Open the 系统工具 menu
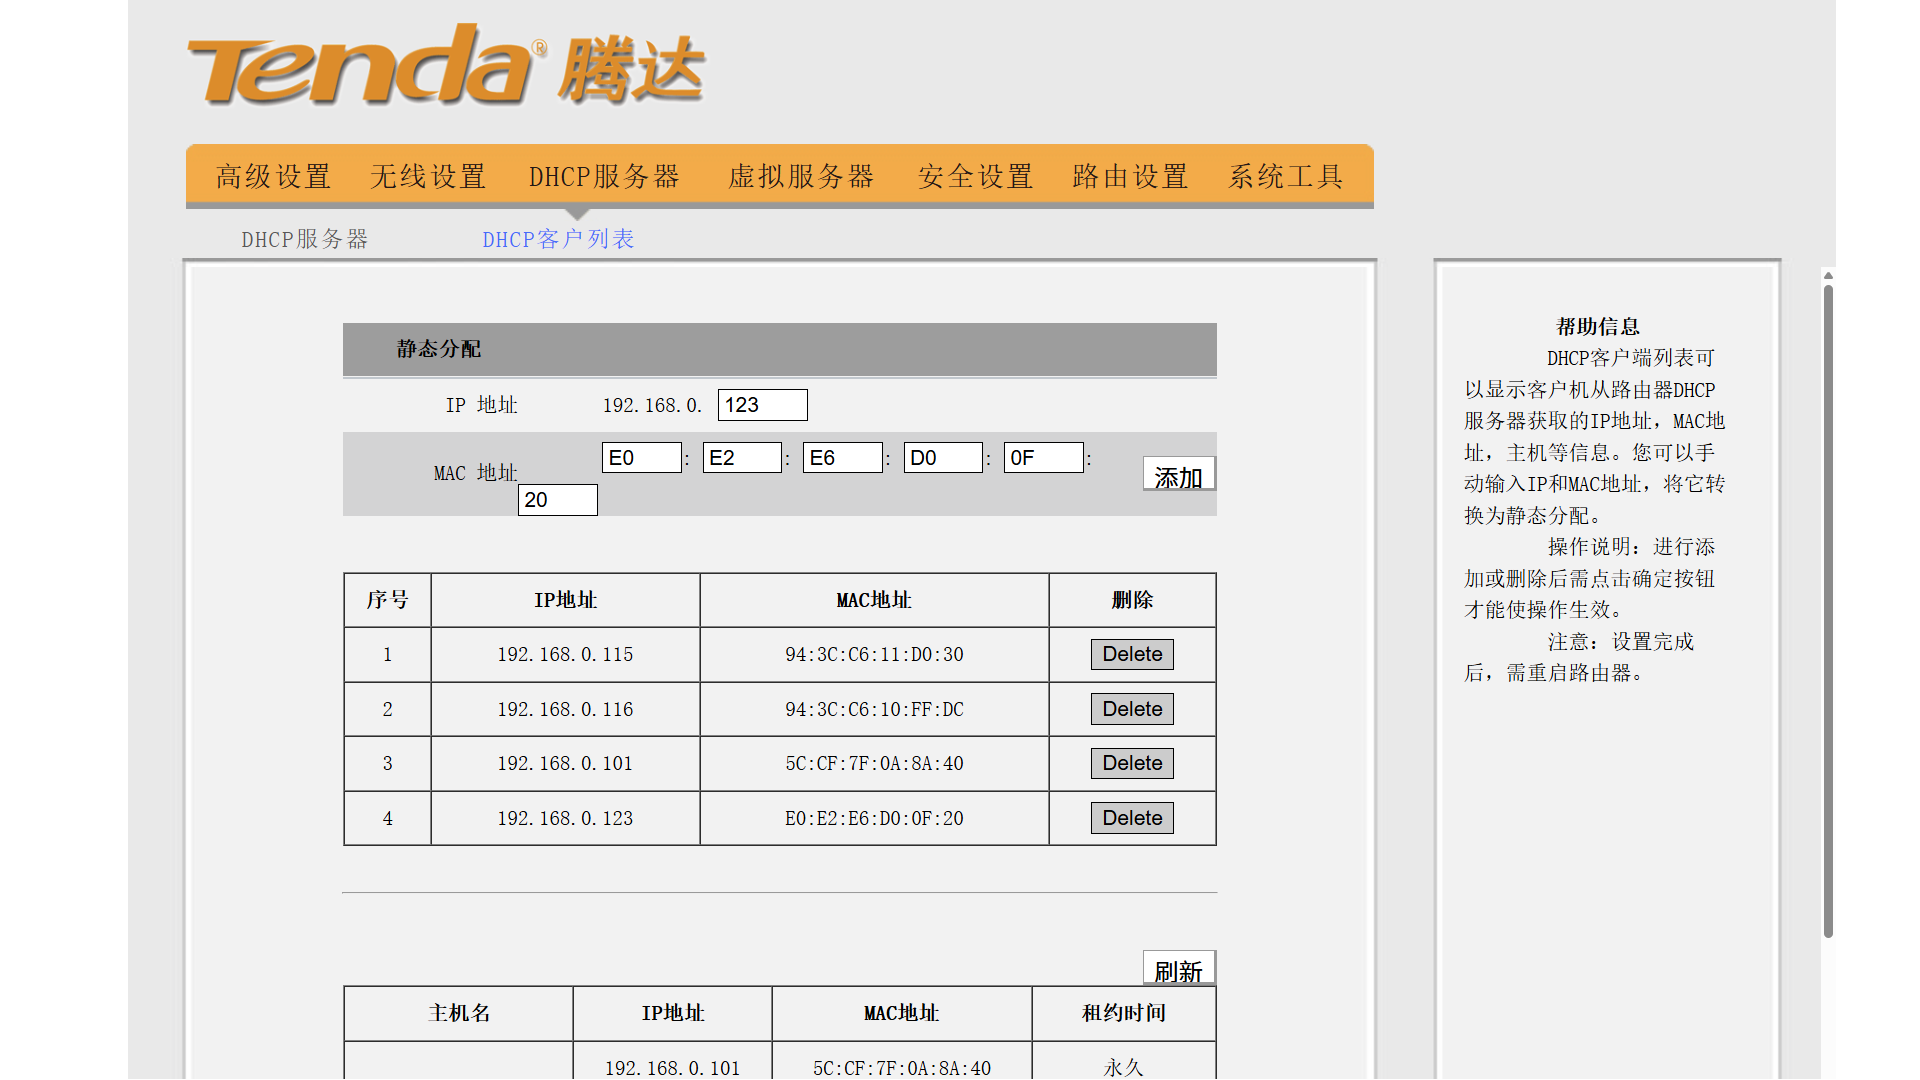 click(1285, 177)
